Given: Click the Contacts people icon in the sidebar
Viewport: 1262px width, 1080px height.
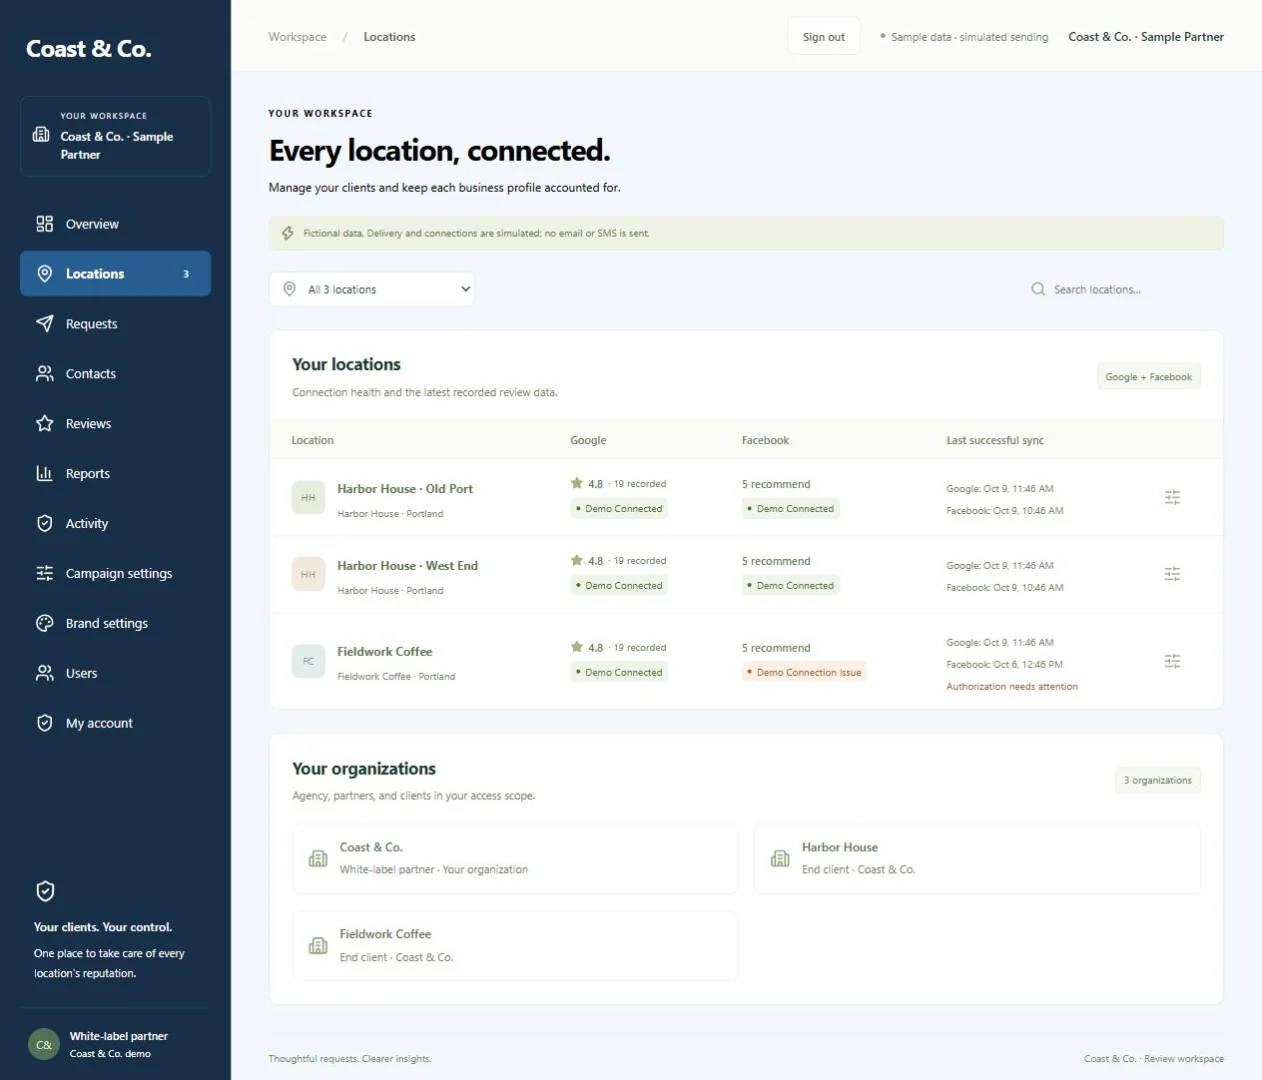Looking at the screenshot, I should point(44,374).
